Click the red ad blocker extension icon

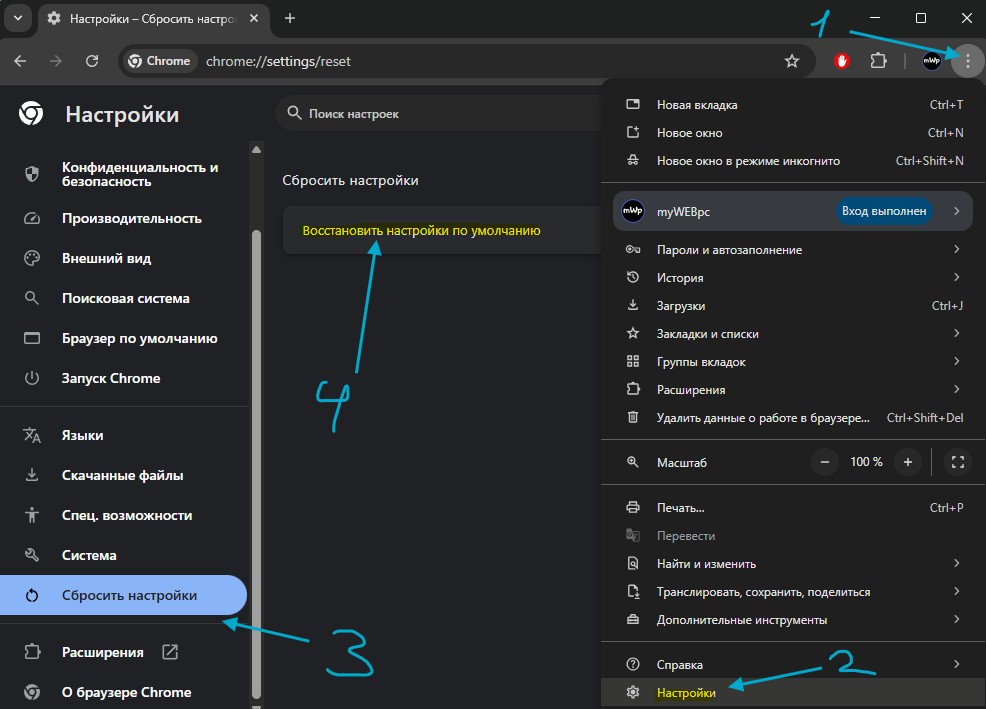point(842,61)
